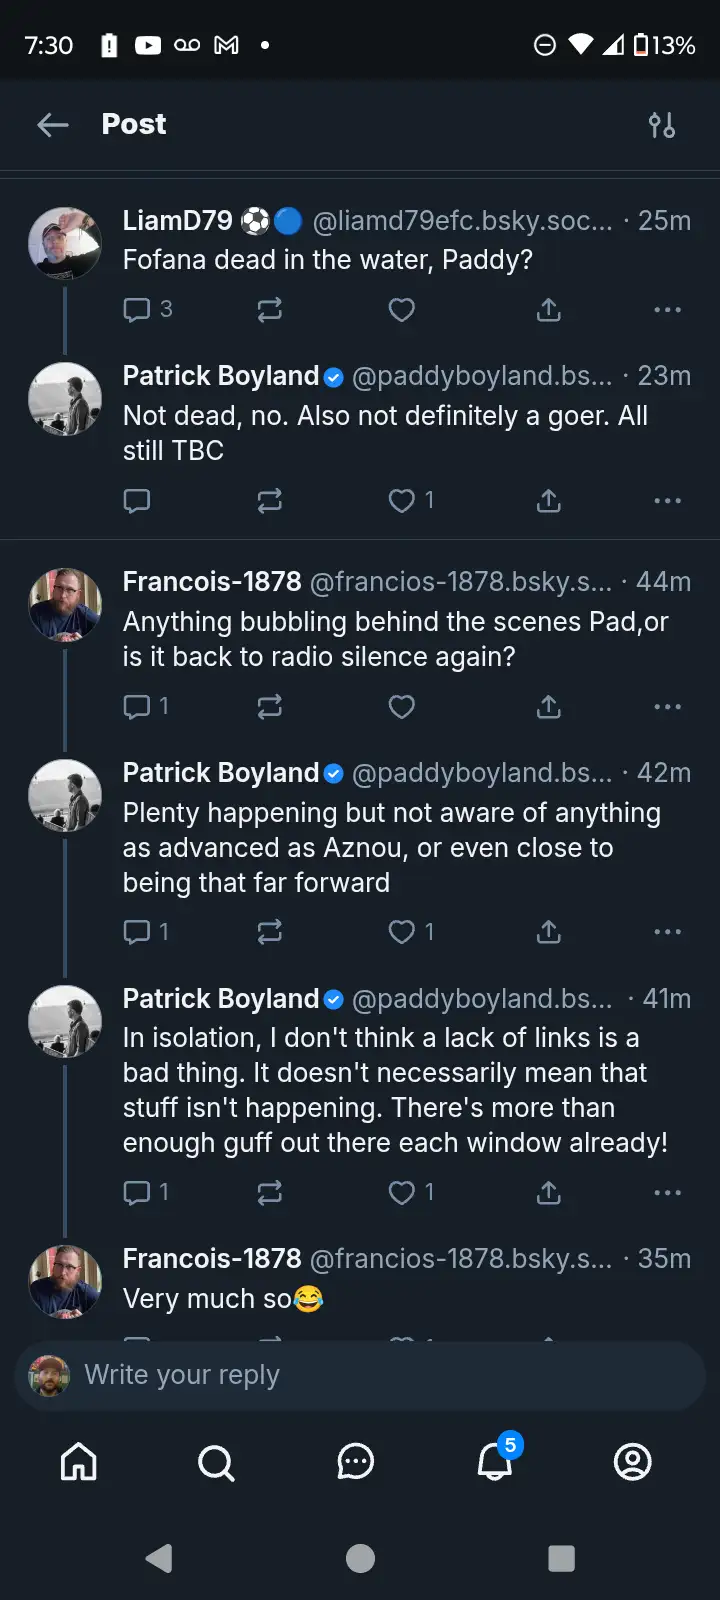Like LiamD79's post about Fofana
Viewport: 720px width, 1600px height.
(402, 310)
